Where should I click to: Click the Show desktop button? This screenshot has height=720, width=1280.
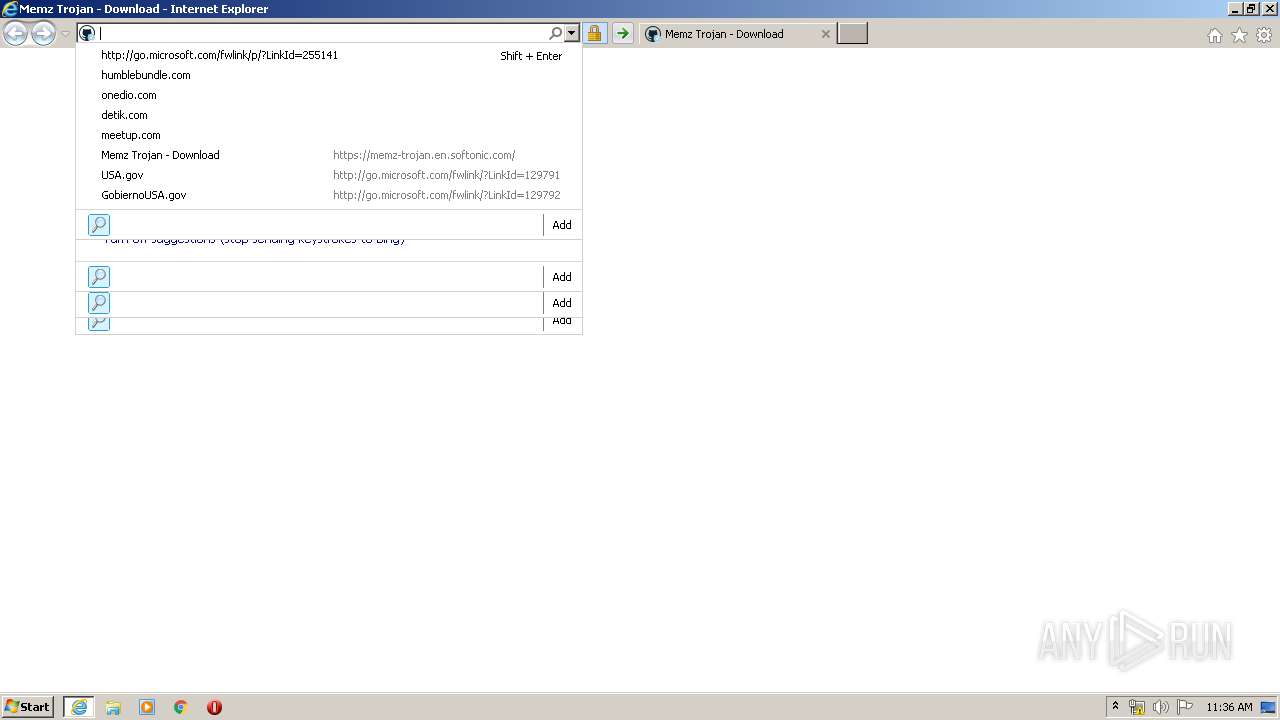coord(1270,707)
